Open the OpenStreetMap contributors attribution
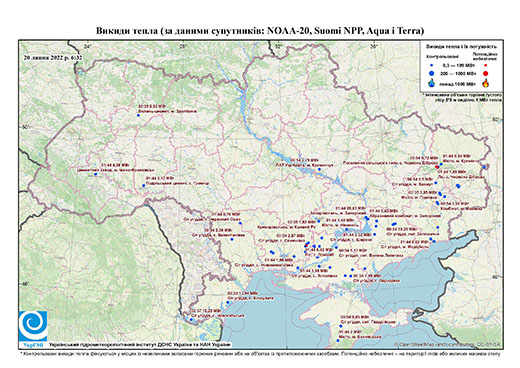This screenshot has width=520, height=368. (x=448, y=344)
